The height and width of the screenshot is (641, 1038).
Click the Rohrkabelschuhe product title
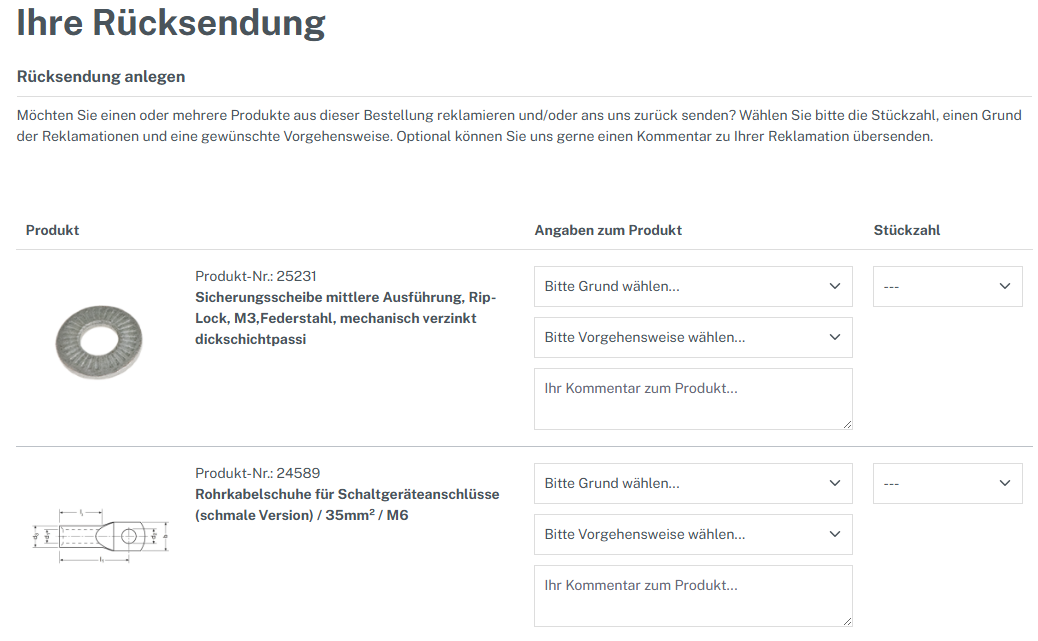[x=346, y=505]
